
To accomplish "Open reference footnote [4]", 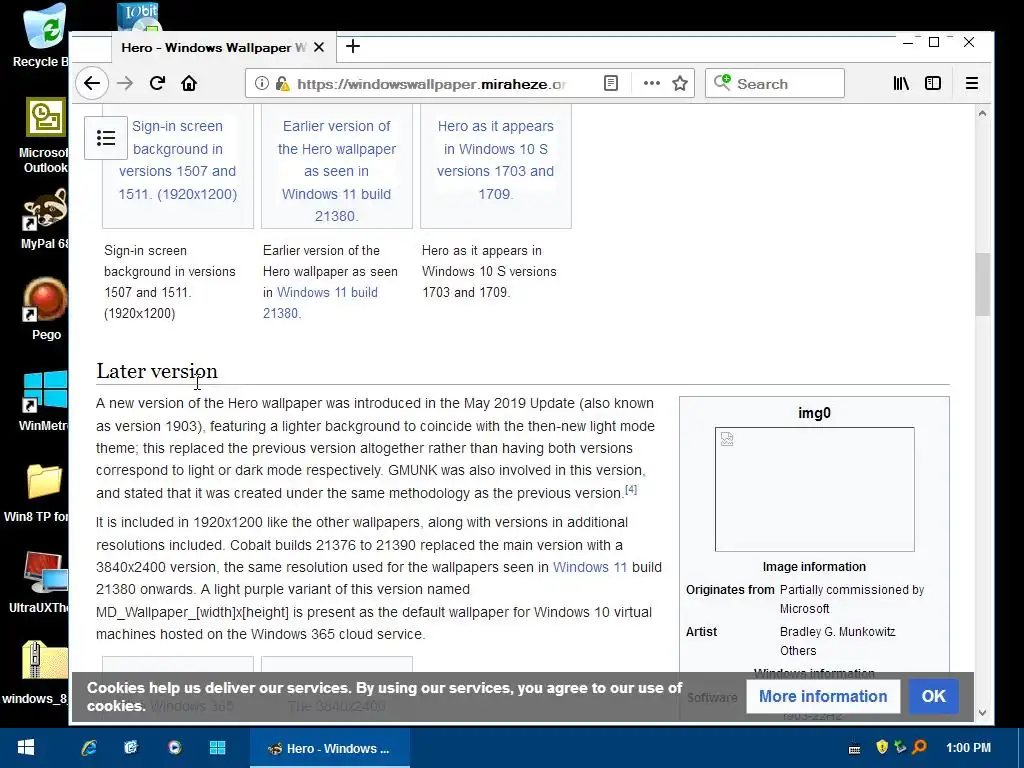I will pos(631,489).
